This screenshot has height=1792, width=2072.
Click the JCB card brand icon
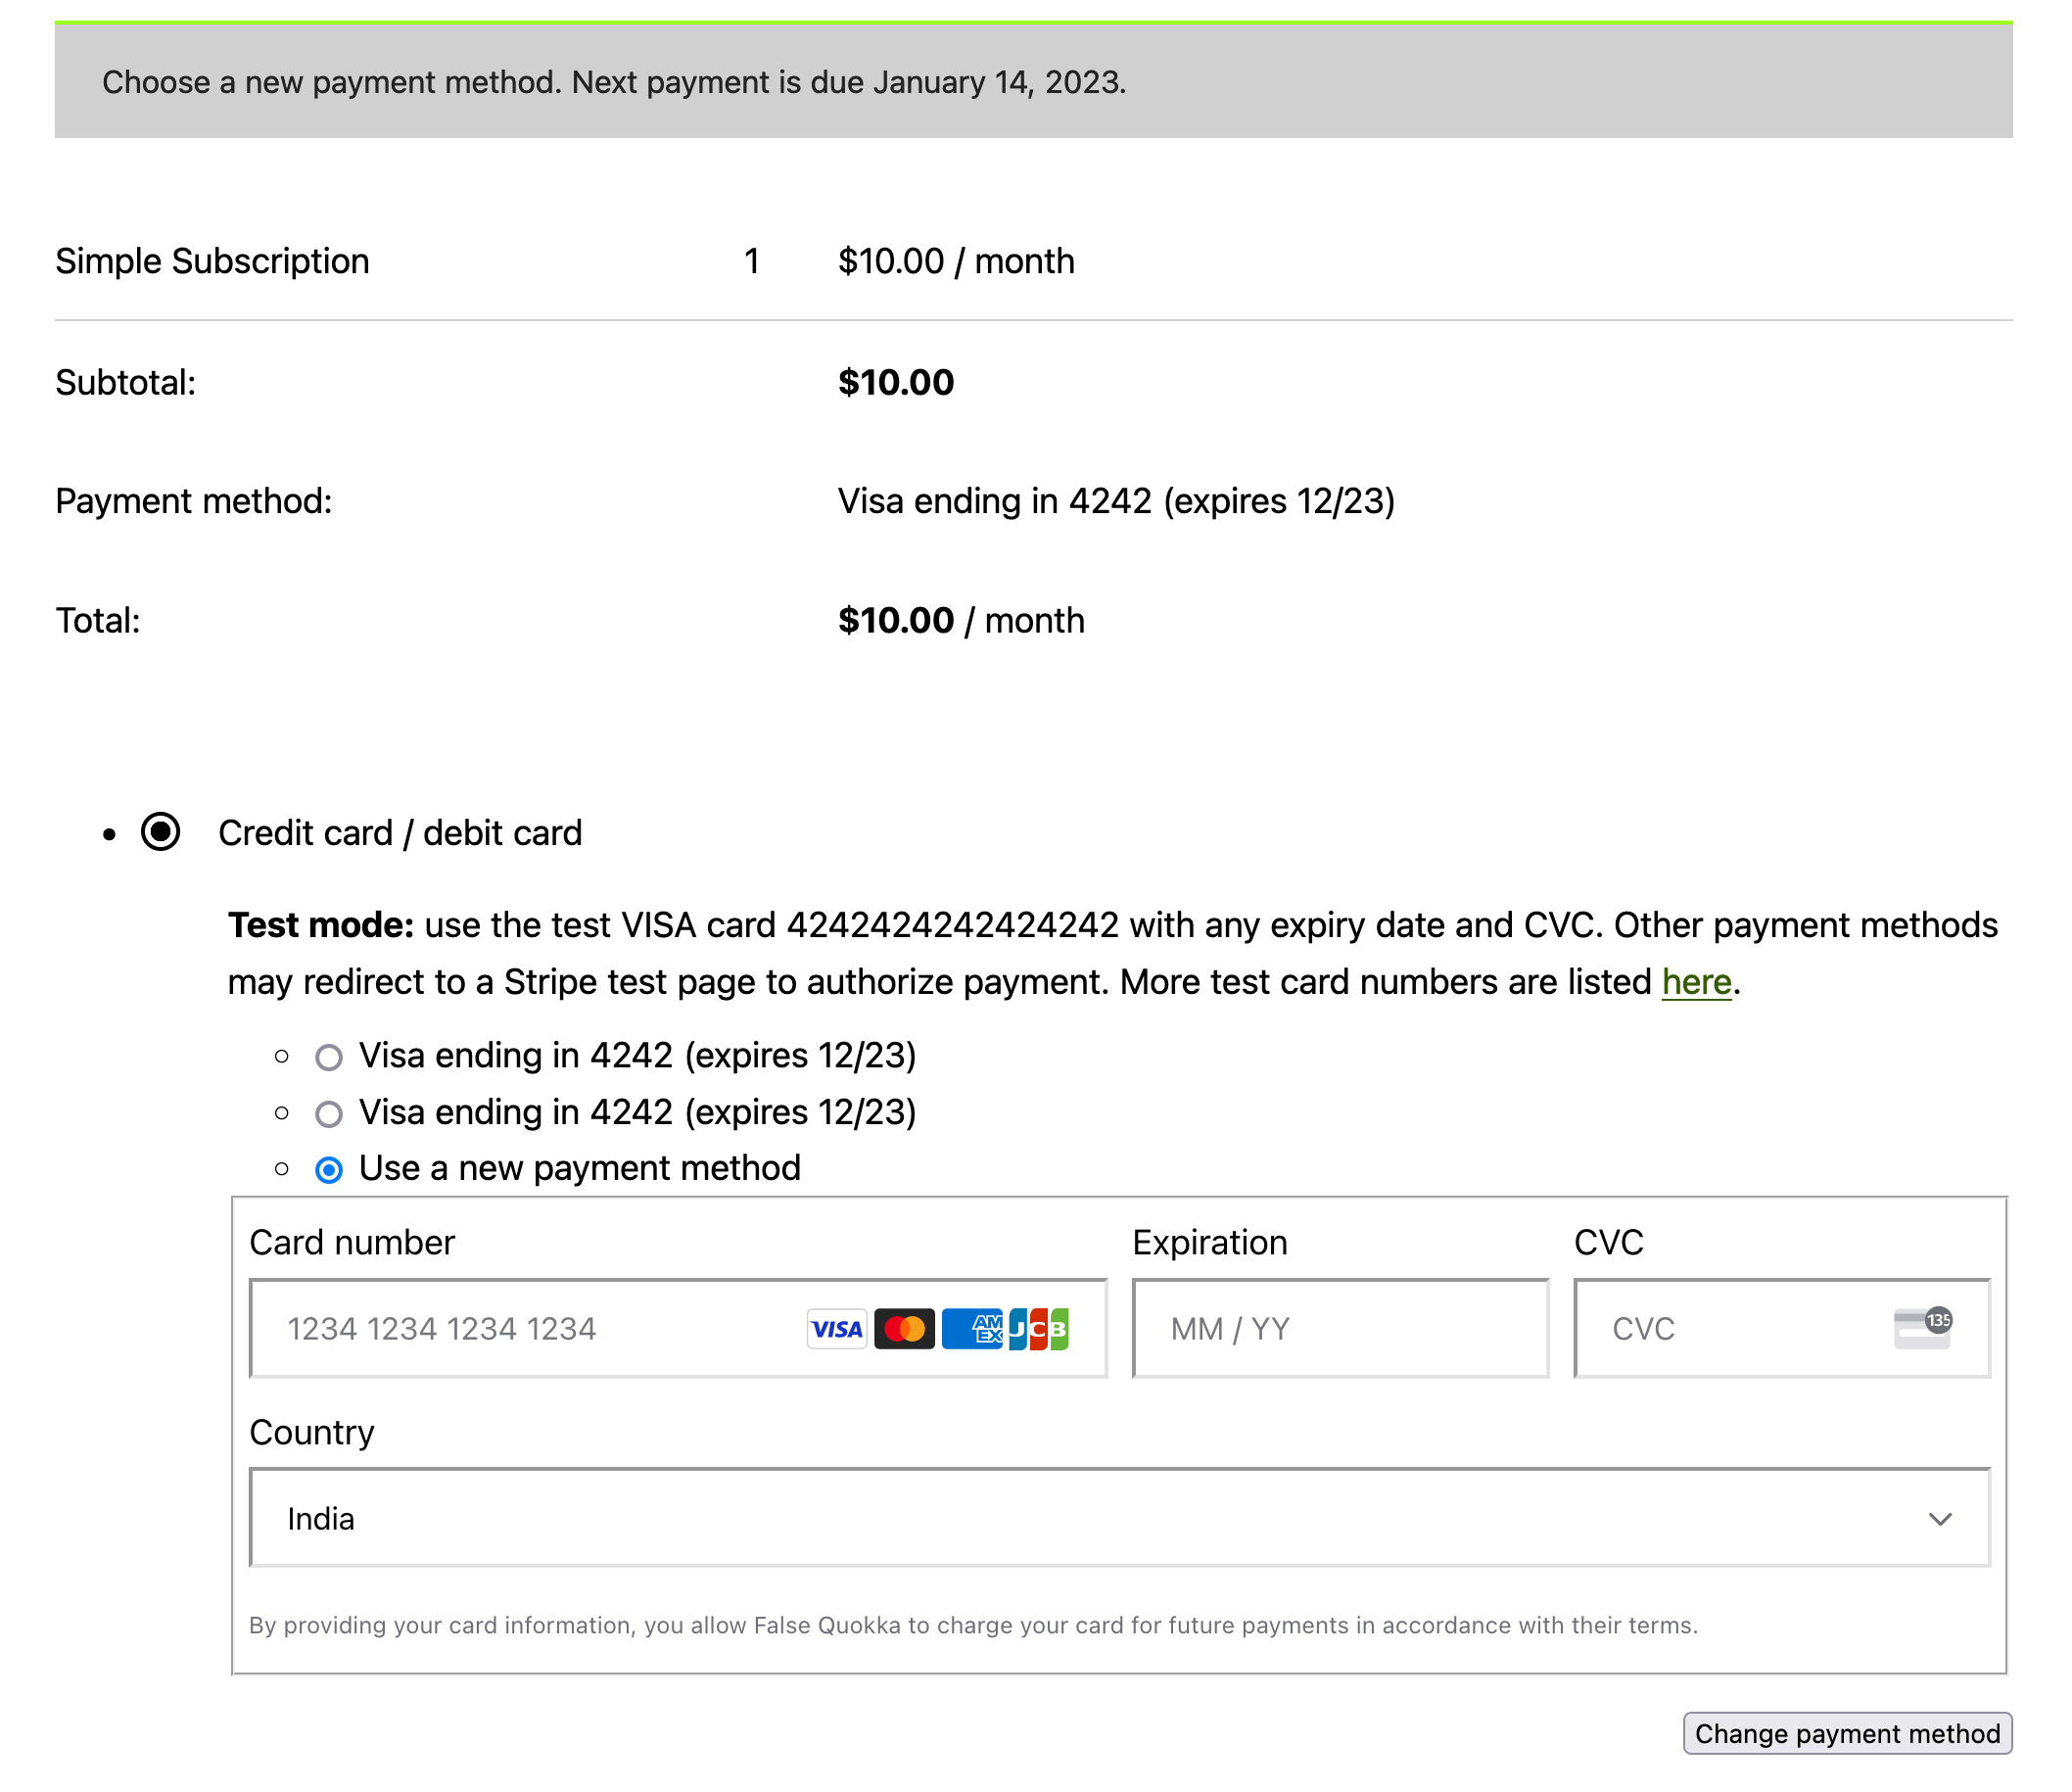pyautogui.click(x=1039, y=1329)
